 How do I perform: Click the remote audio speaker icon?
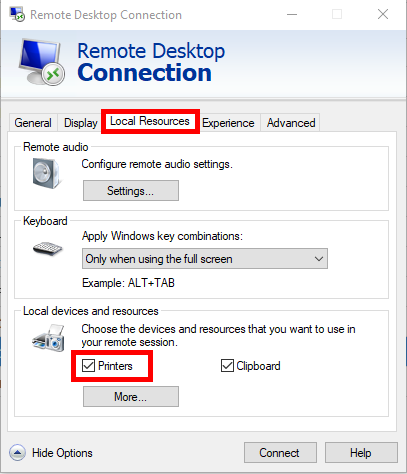coord(47,174)
